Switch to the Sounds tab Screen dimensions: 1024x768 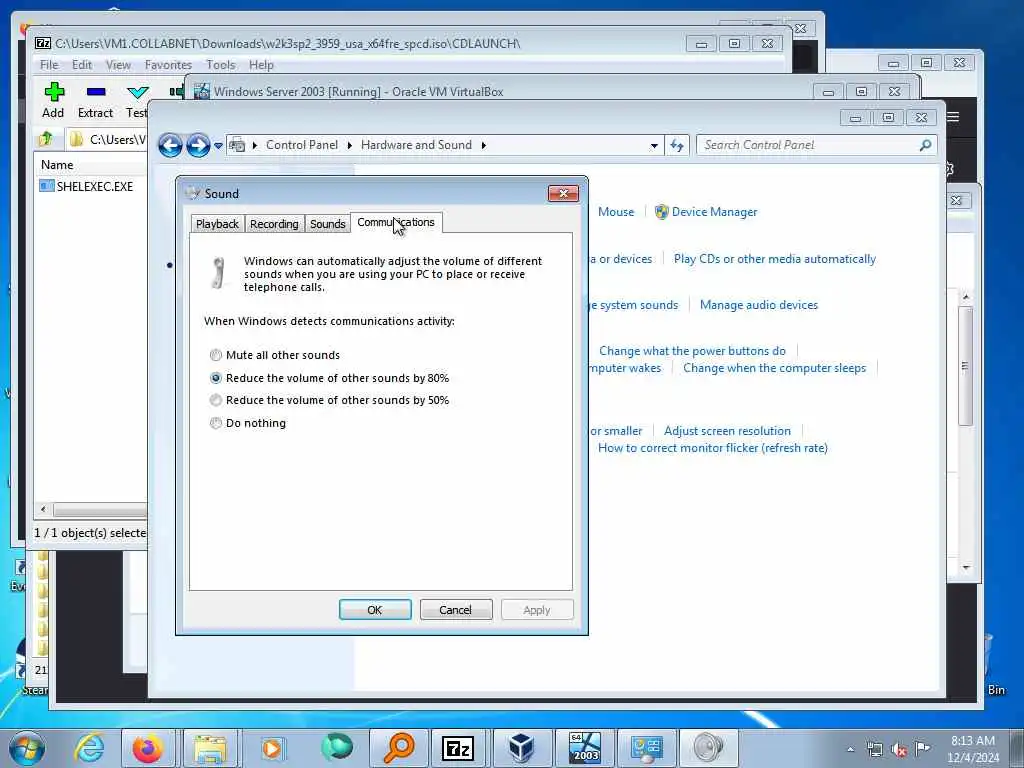click(x=328, y=224)
